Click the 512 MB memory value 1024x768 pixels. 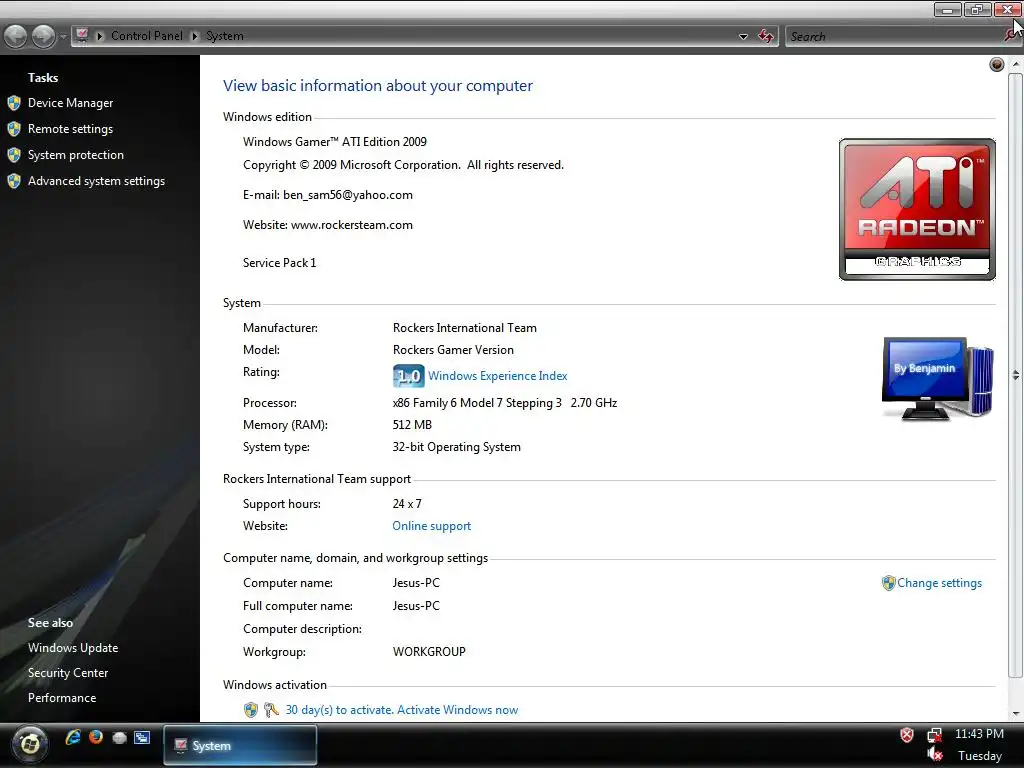coord(412,425)
